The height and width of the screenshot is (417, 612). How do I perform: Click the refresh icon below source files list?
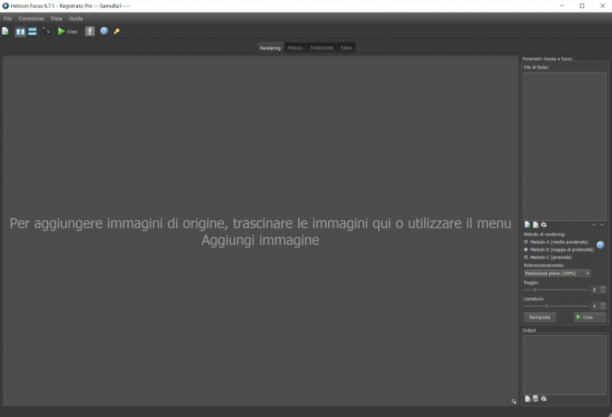click(x=544, y=225)
